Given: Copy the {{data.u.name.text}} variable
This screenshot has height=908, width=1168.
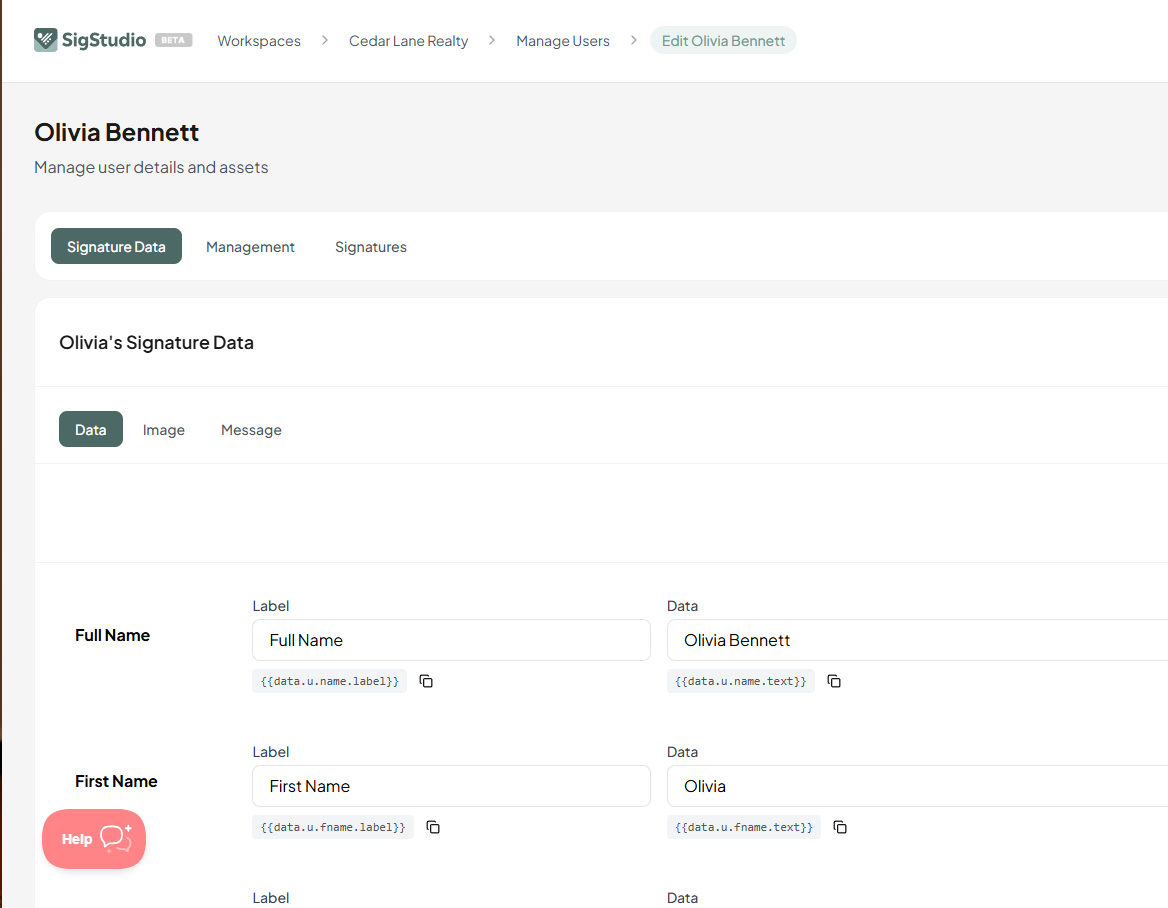Looking at the screenshot, I should click(x=834, y=681).
